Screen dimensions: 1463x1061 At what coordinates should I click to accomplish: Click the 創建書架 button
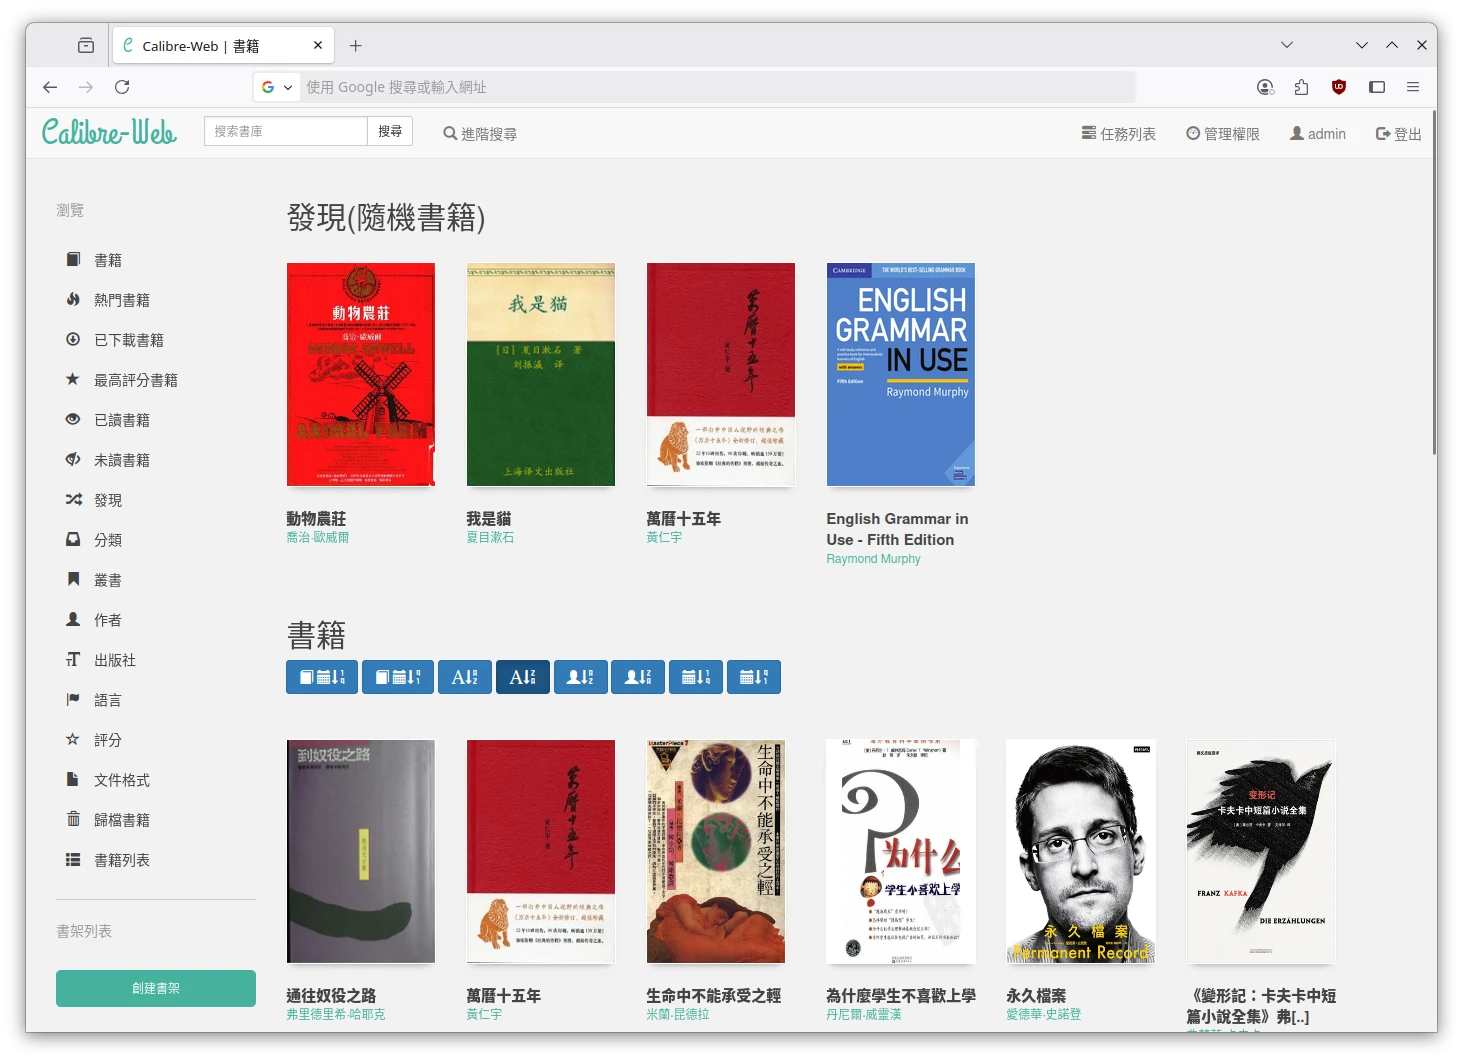156,988
